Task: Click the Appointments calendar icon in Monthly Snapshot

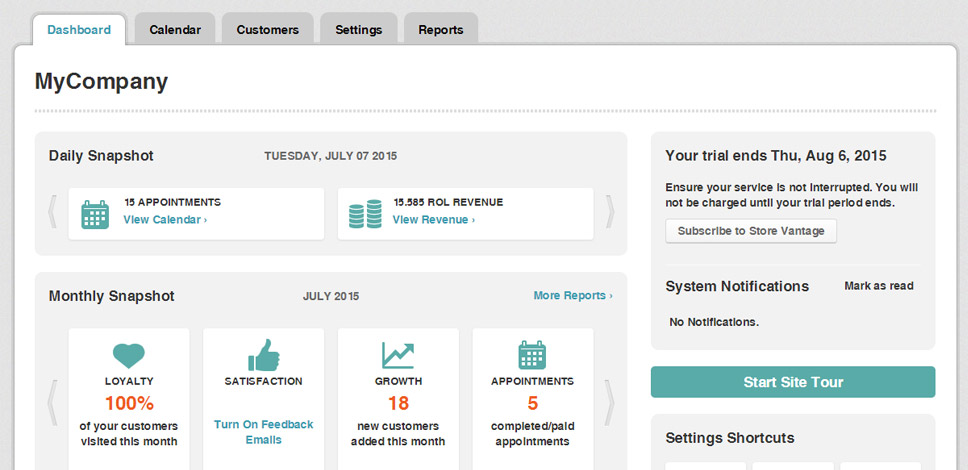Action: click(x=532, y=355)
